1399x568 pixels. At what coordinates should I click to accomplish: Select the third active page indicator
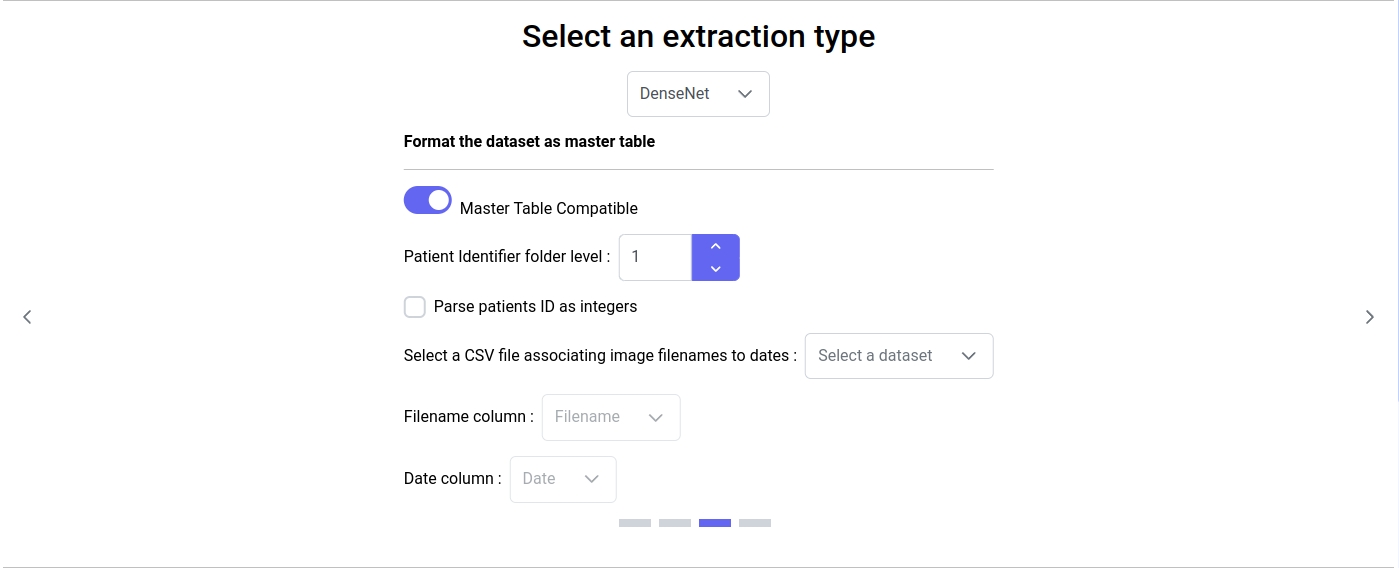[715, 523]
